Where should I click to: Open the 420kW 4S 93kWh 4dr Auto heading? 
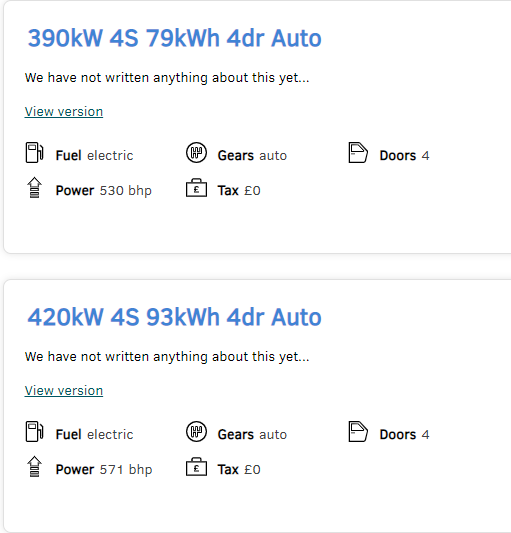click(x=174, y=317)
